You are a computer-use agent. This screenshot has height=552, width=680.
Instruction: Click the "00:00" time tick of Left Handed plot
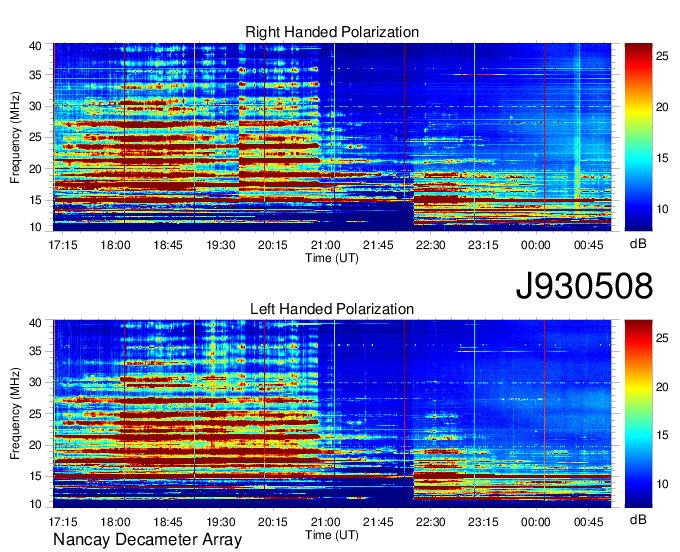pyautogui.click(x=536, y=522)
